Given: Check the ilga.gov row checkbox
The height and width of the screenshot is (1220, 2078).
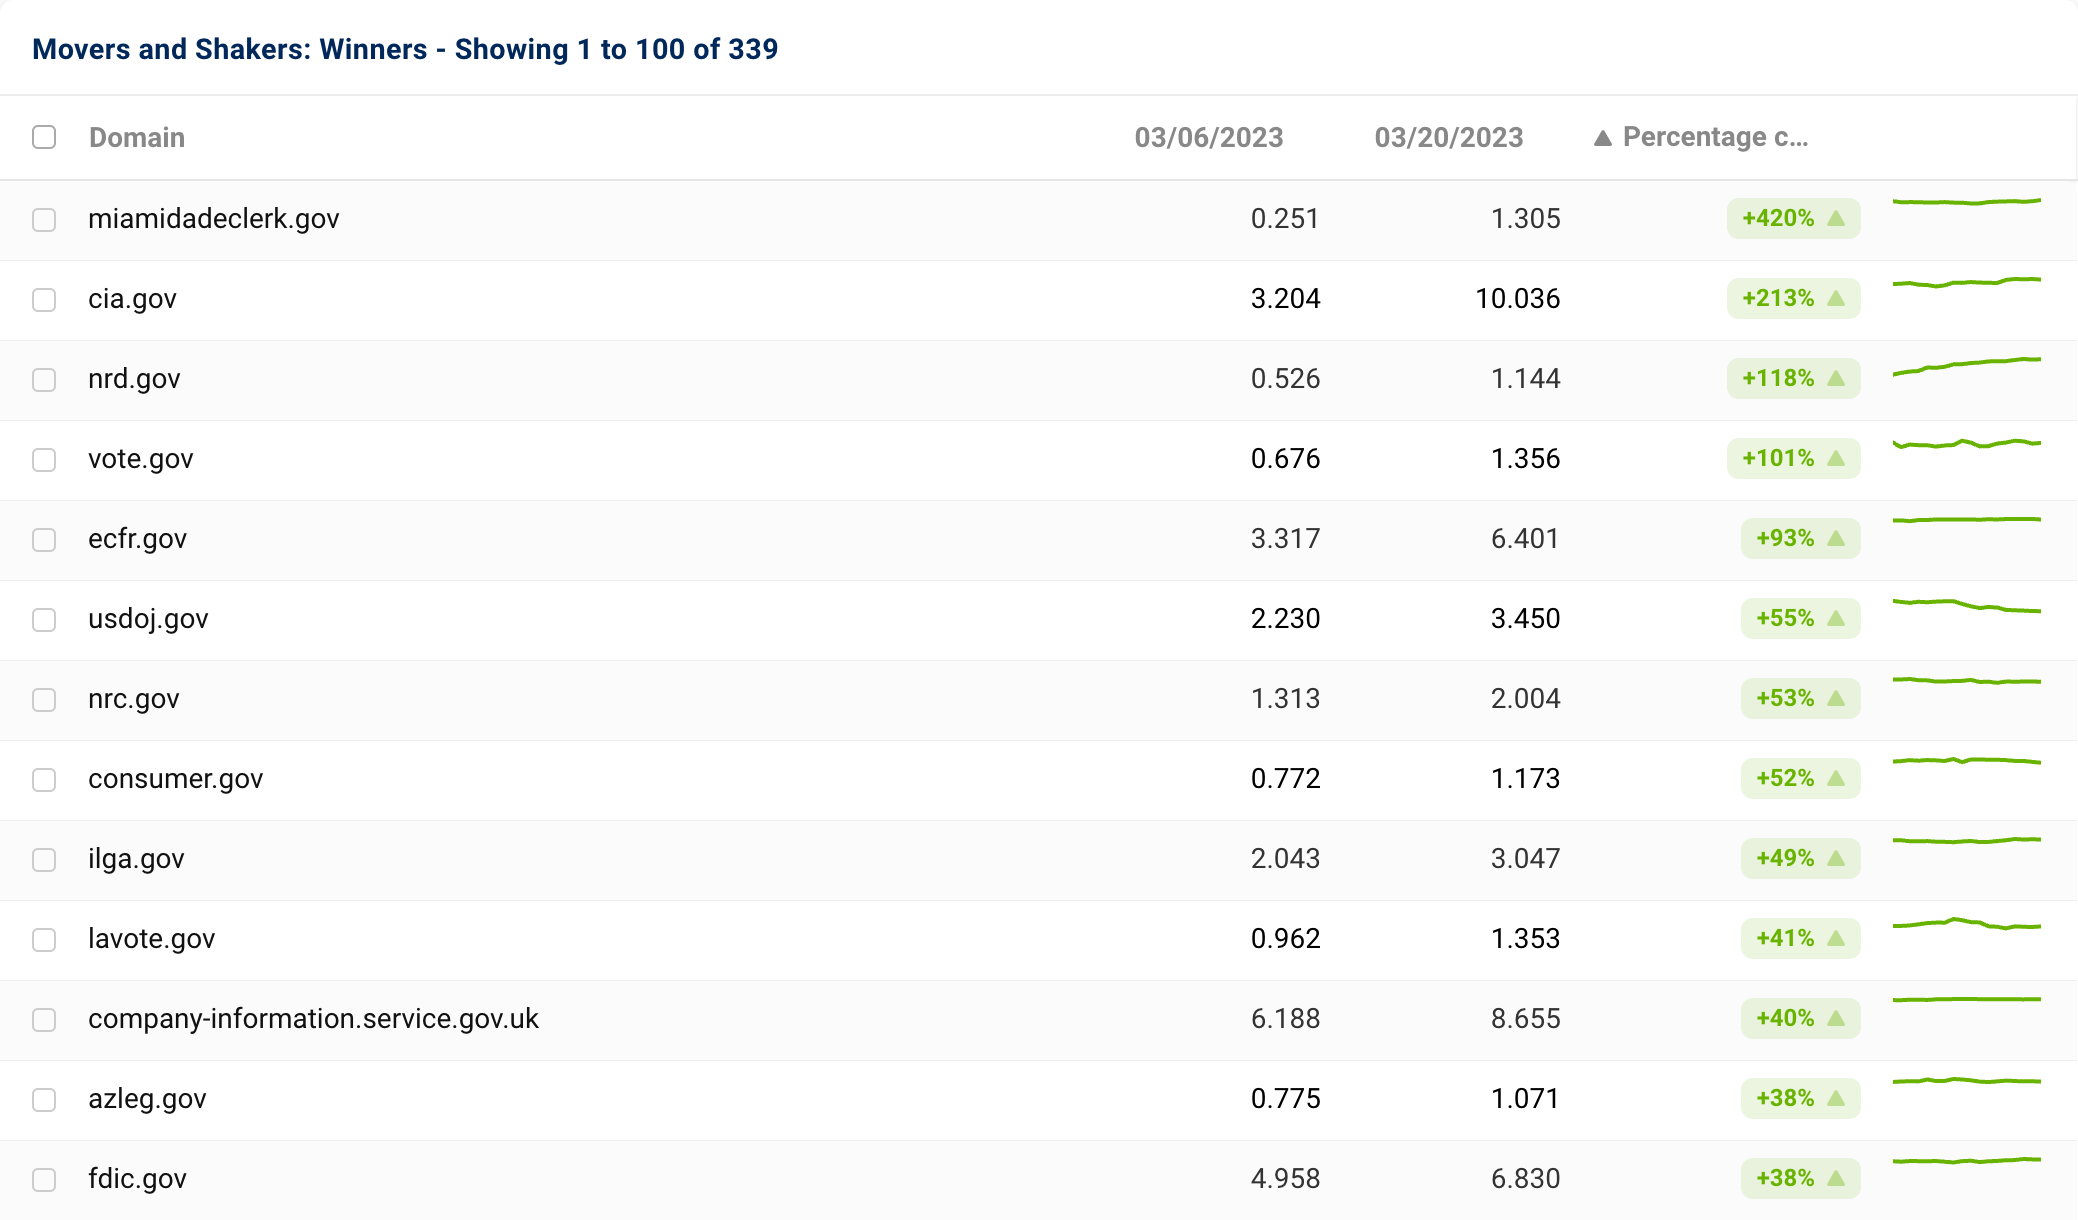Looking at the screenshot, I should (x=44, y=859).
